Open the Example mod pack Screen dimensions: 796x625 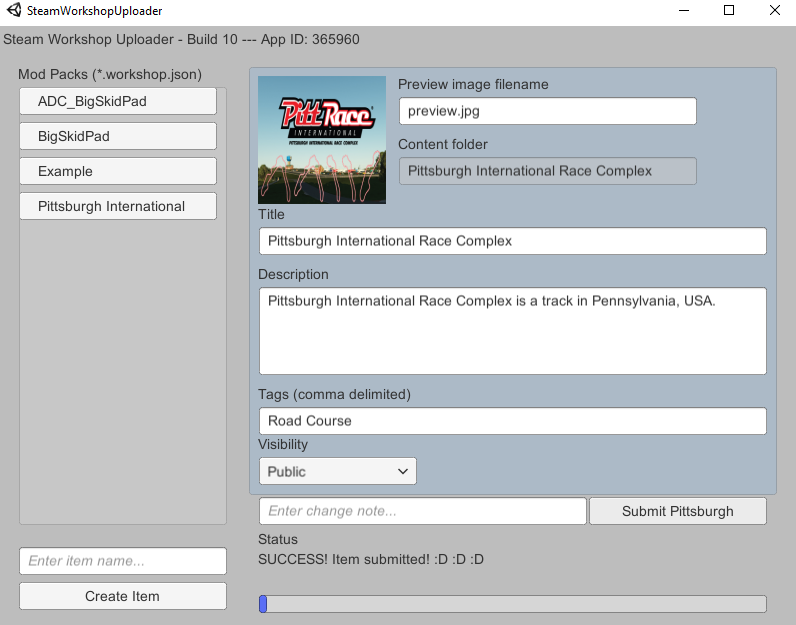coord(118,171)
